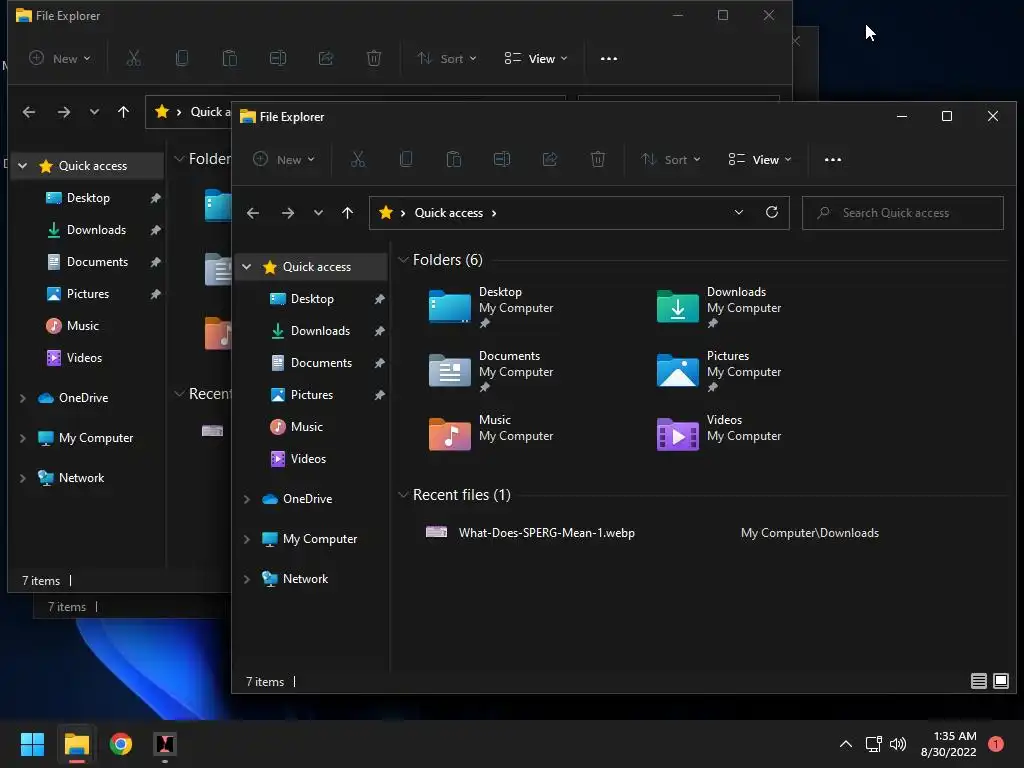Unpin Downloads in front window sidebar via pin icon
1024x768 pixels.
coord(379,331)
